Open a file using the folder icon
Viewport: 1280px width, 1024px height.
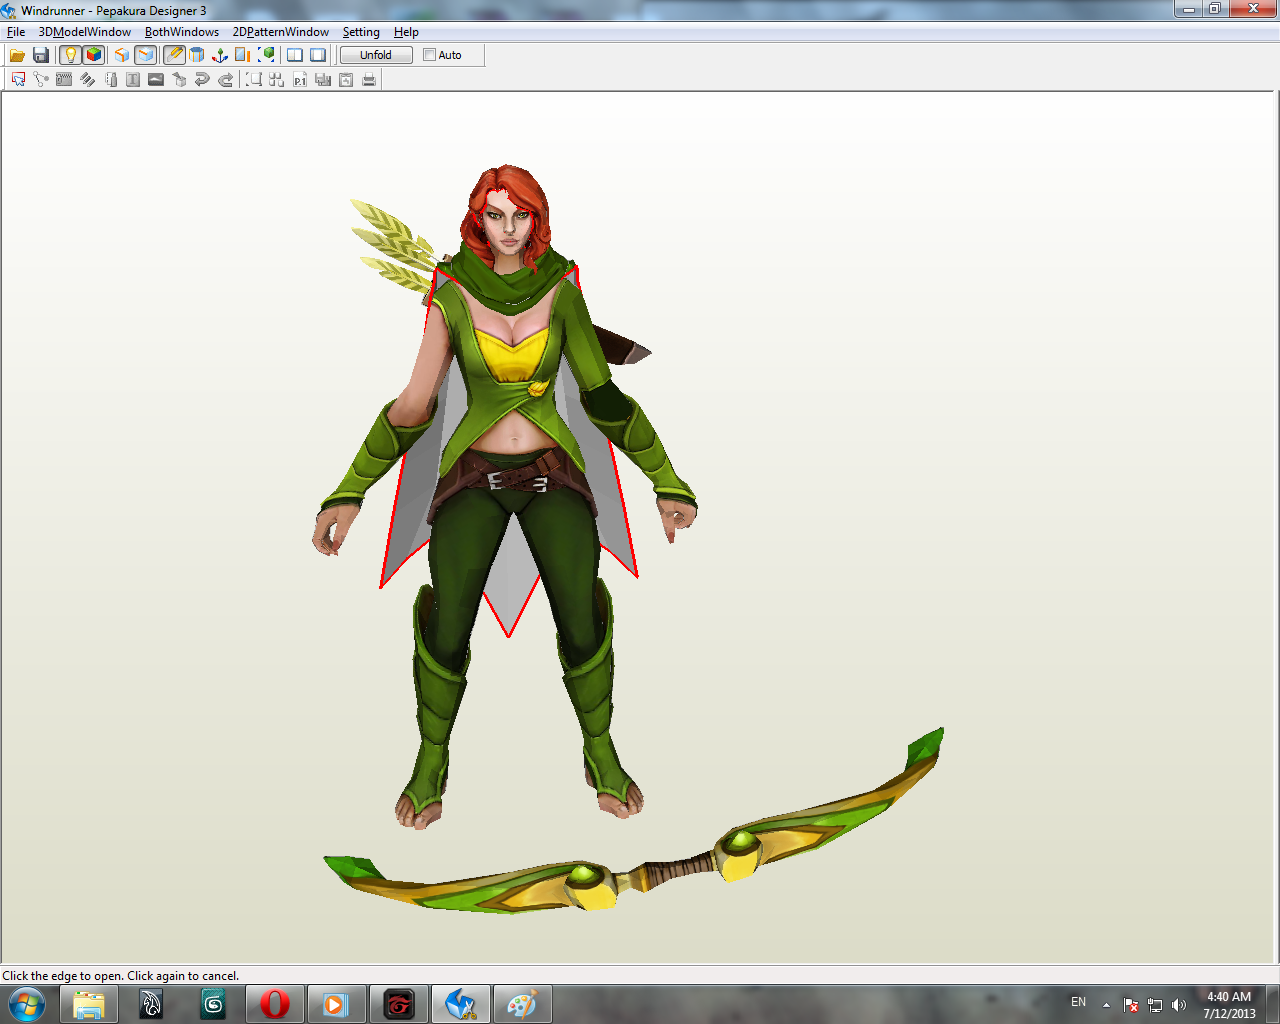tap(17, 55)
